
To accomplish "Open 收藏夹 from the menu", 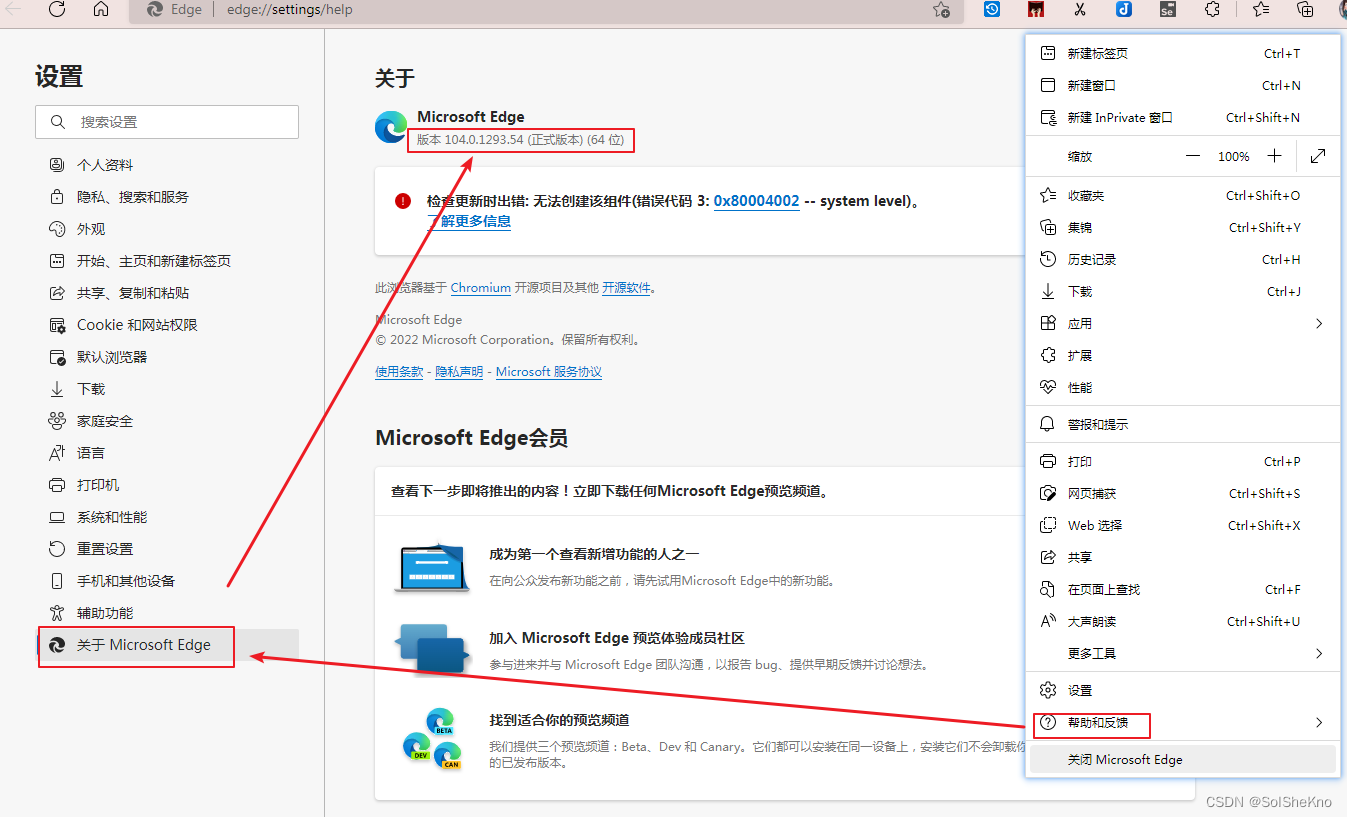I will 1183,195.
